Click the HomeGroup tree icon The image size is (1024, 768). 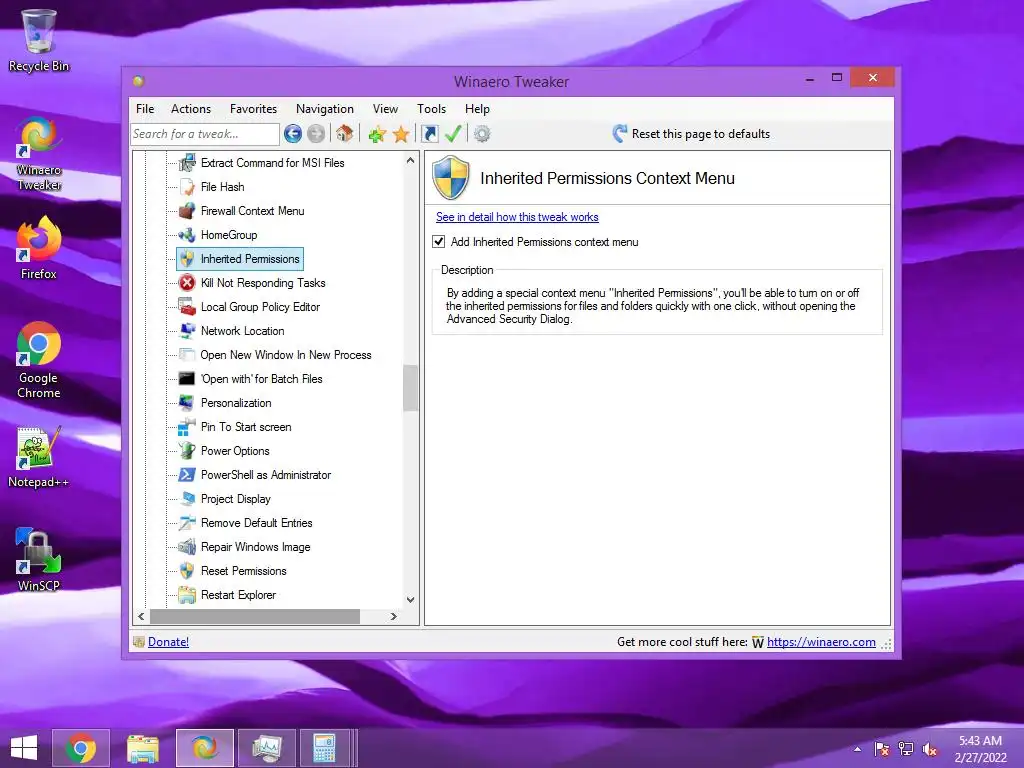click(x=187, y=235)
